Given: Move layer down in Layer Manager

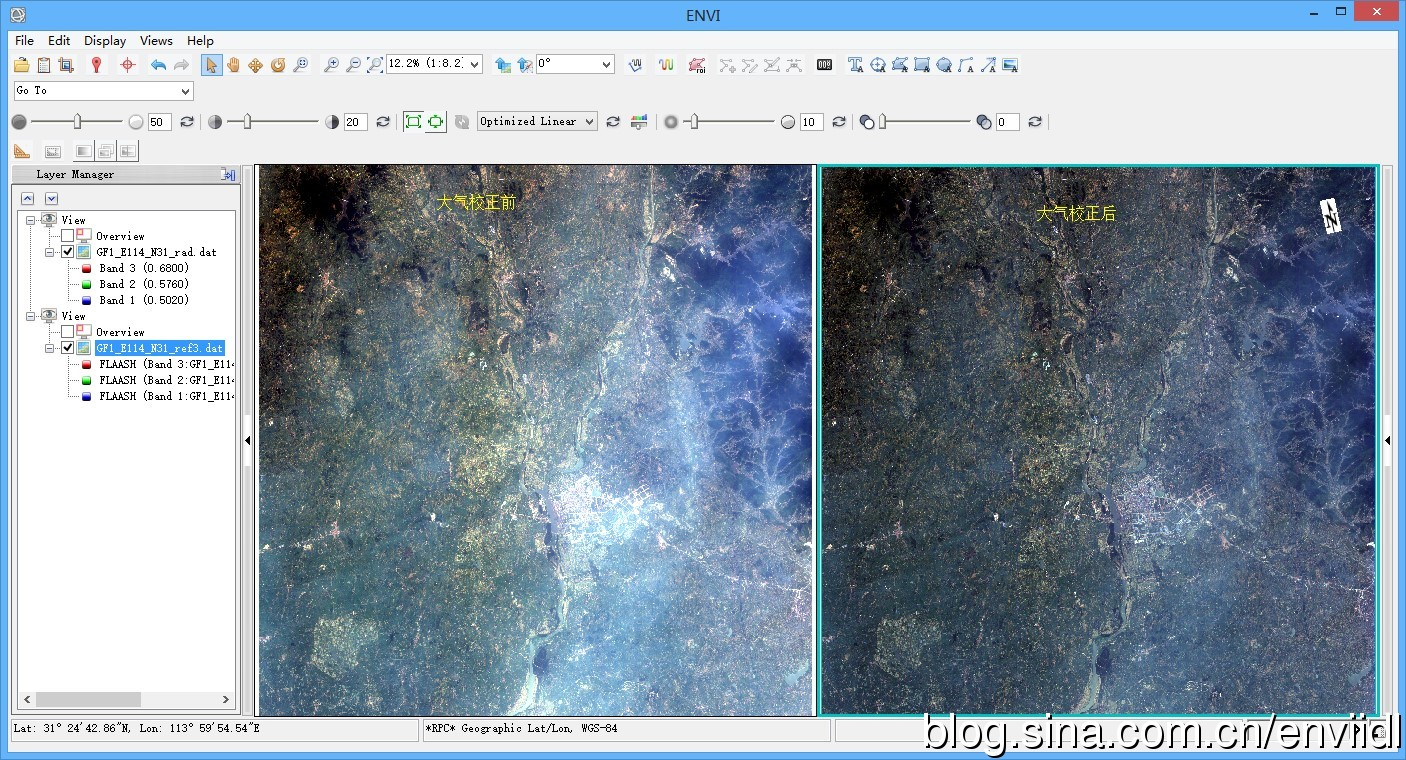Looking at the screenshot, I should coord(51,199).
